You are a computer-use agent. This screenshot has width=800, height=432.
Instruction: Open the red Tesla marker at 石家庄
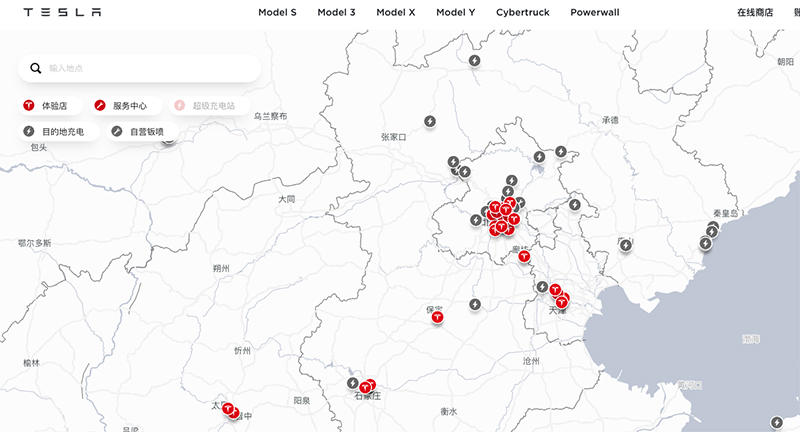(367, 387)
